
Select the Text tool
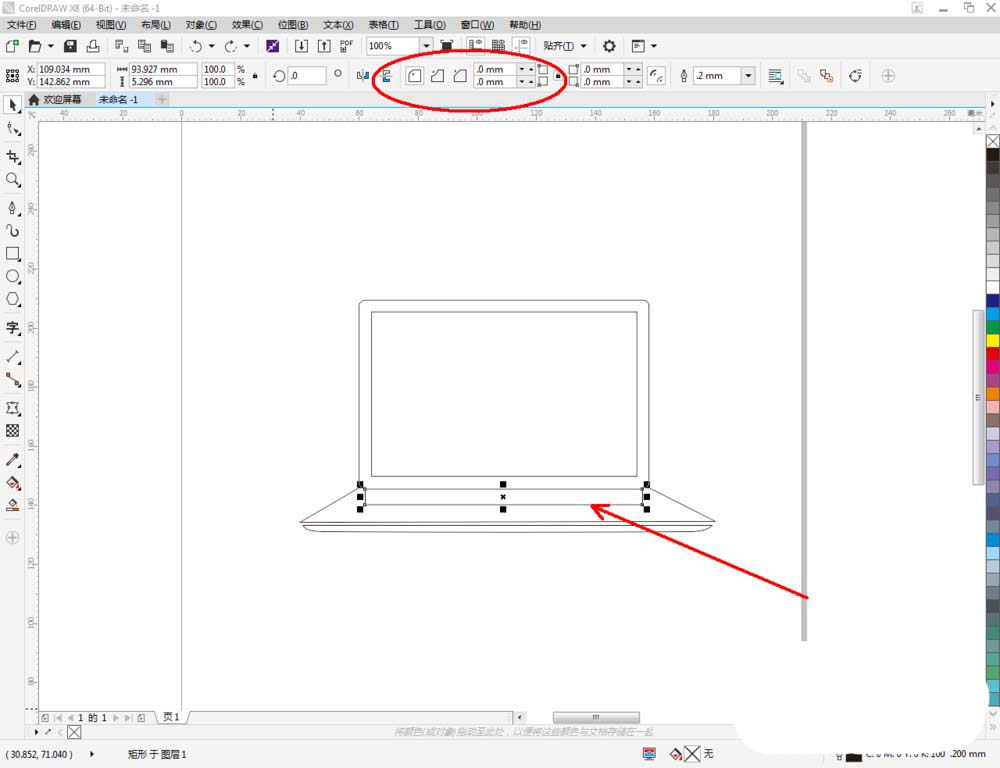click(13, 328)
